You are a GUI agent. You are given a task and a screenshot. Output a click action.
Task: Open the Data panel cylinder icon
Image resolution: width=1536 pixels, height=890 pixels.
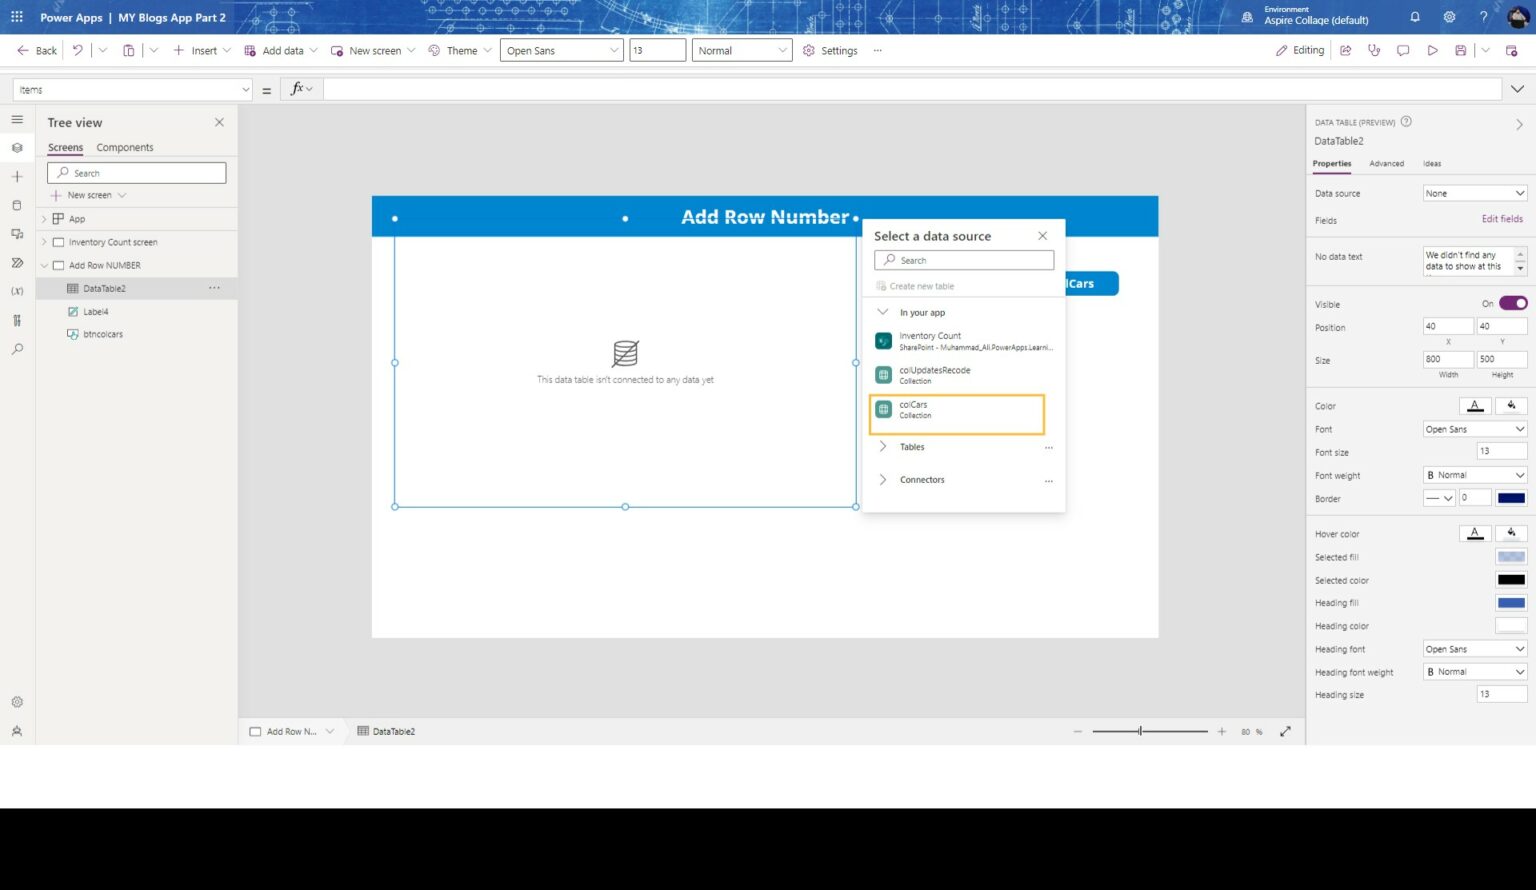tap(16, 205)
